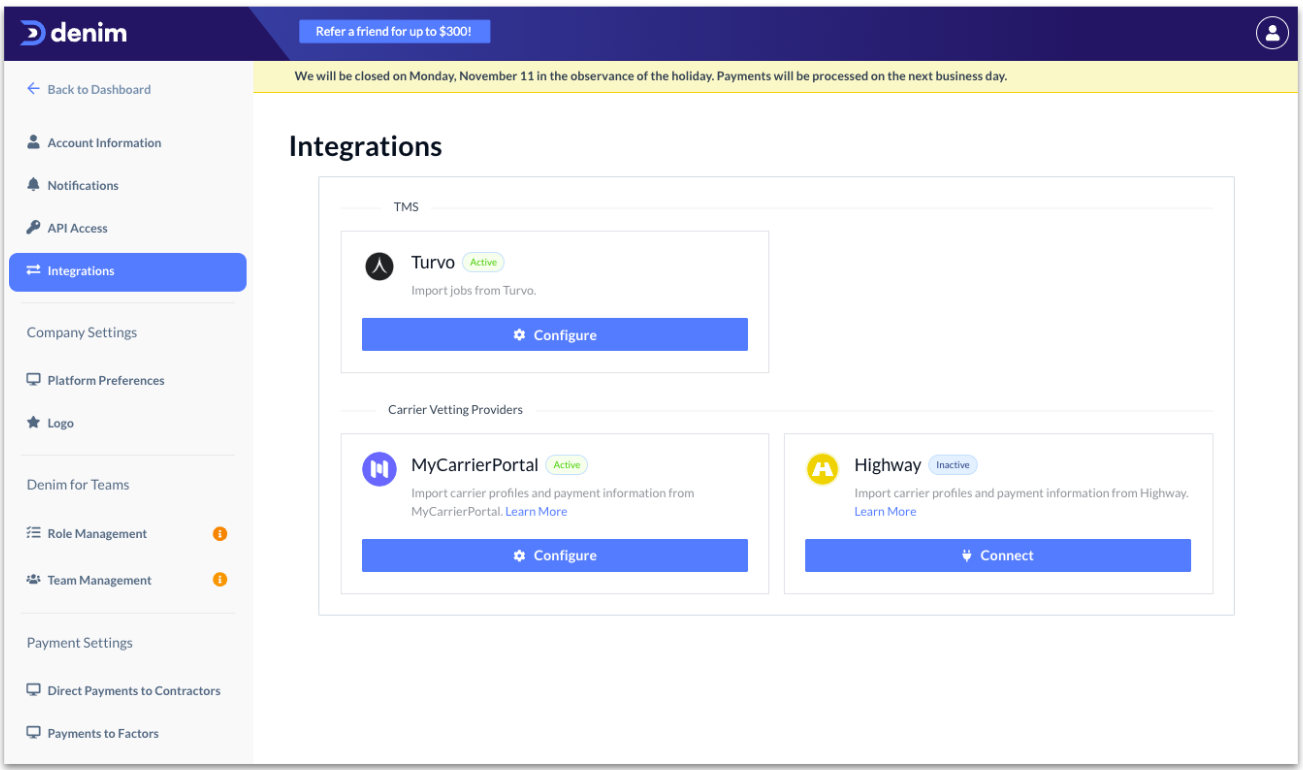Click the back arrow icon beside Back to Dashboard
This screenshot has height=770, width=1303.
[x=33, y=89]
